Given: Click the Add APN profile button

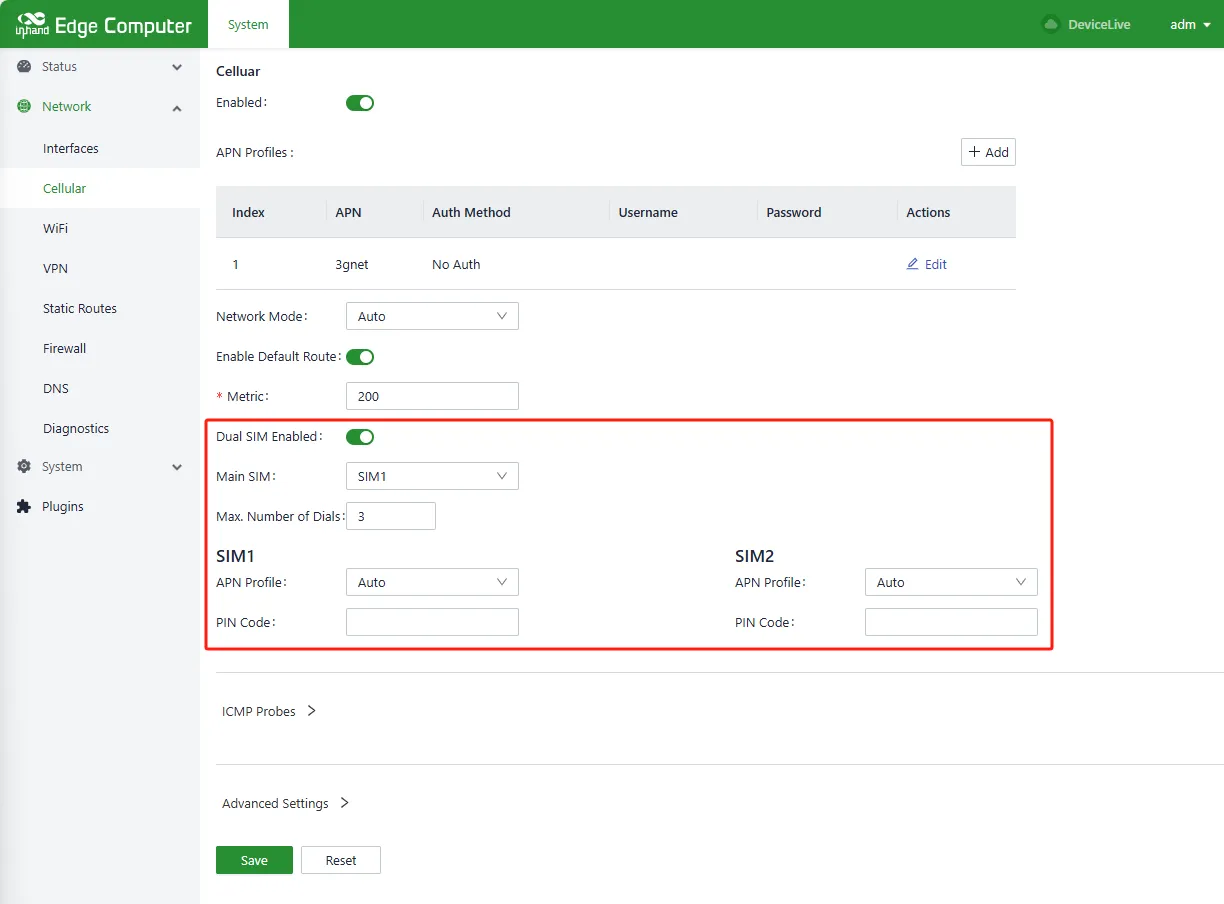Looking at the screenshot, I should pyautogui.click(x=988, y=152).
